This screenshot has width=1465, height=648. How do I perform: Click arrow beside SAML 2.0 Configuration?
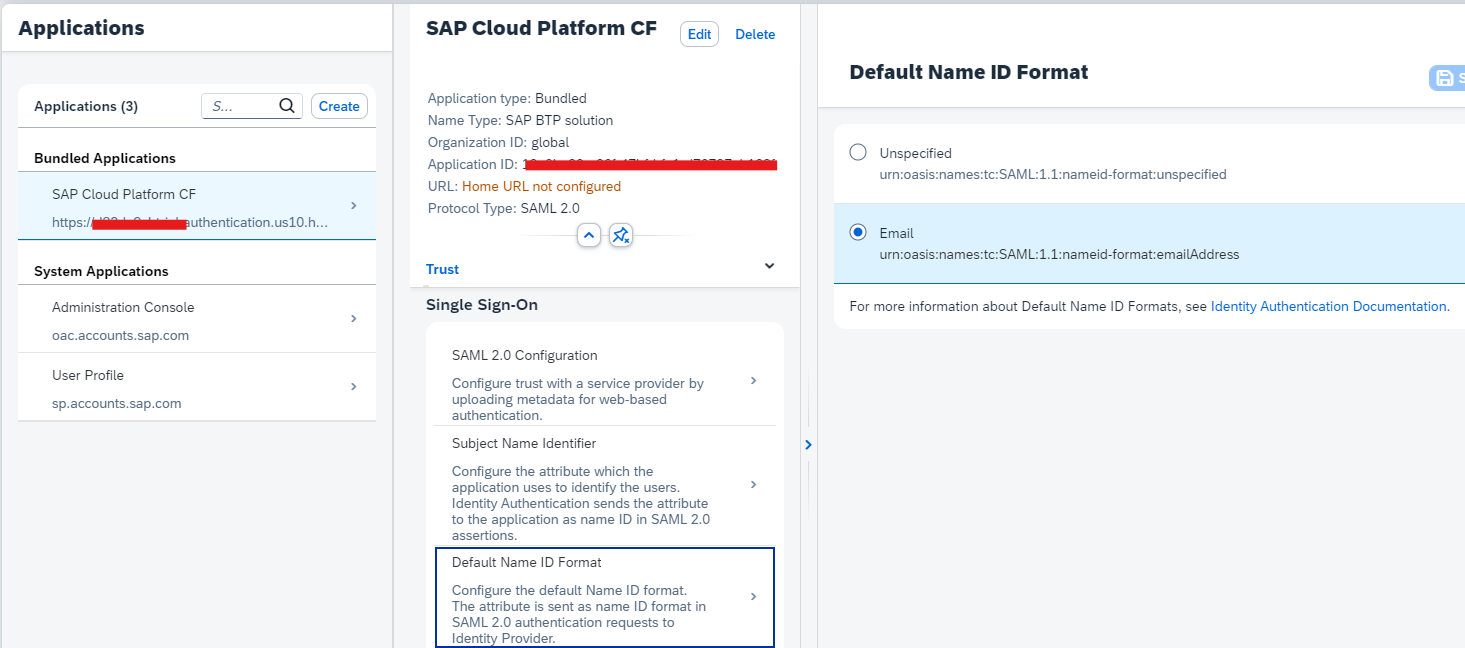click(753, 381)
